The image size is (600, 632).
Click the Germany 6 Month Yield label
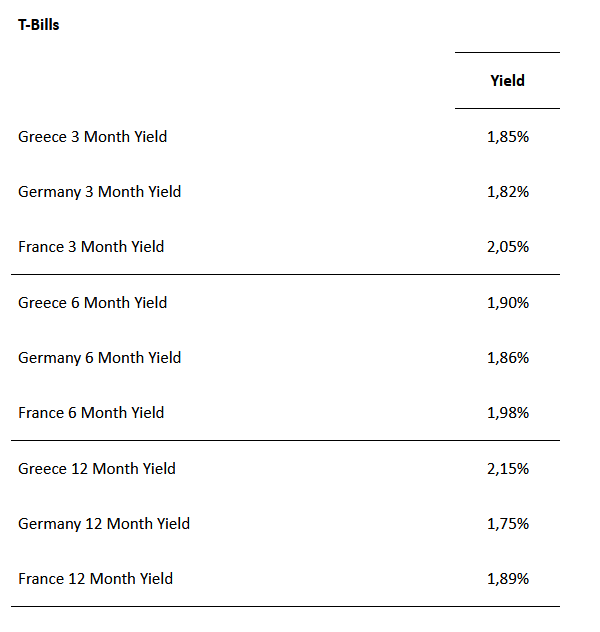[99, 358]
